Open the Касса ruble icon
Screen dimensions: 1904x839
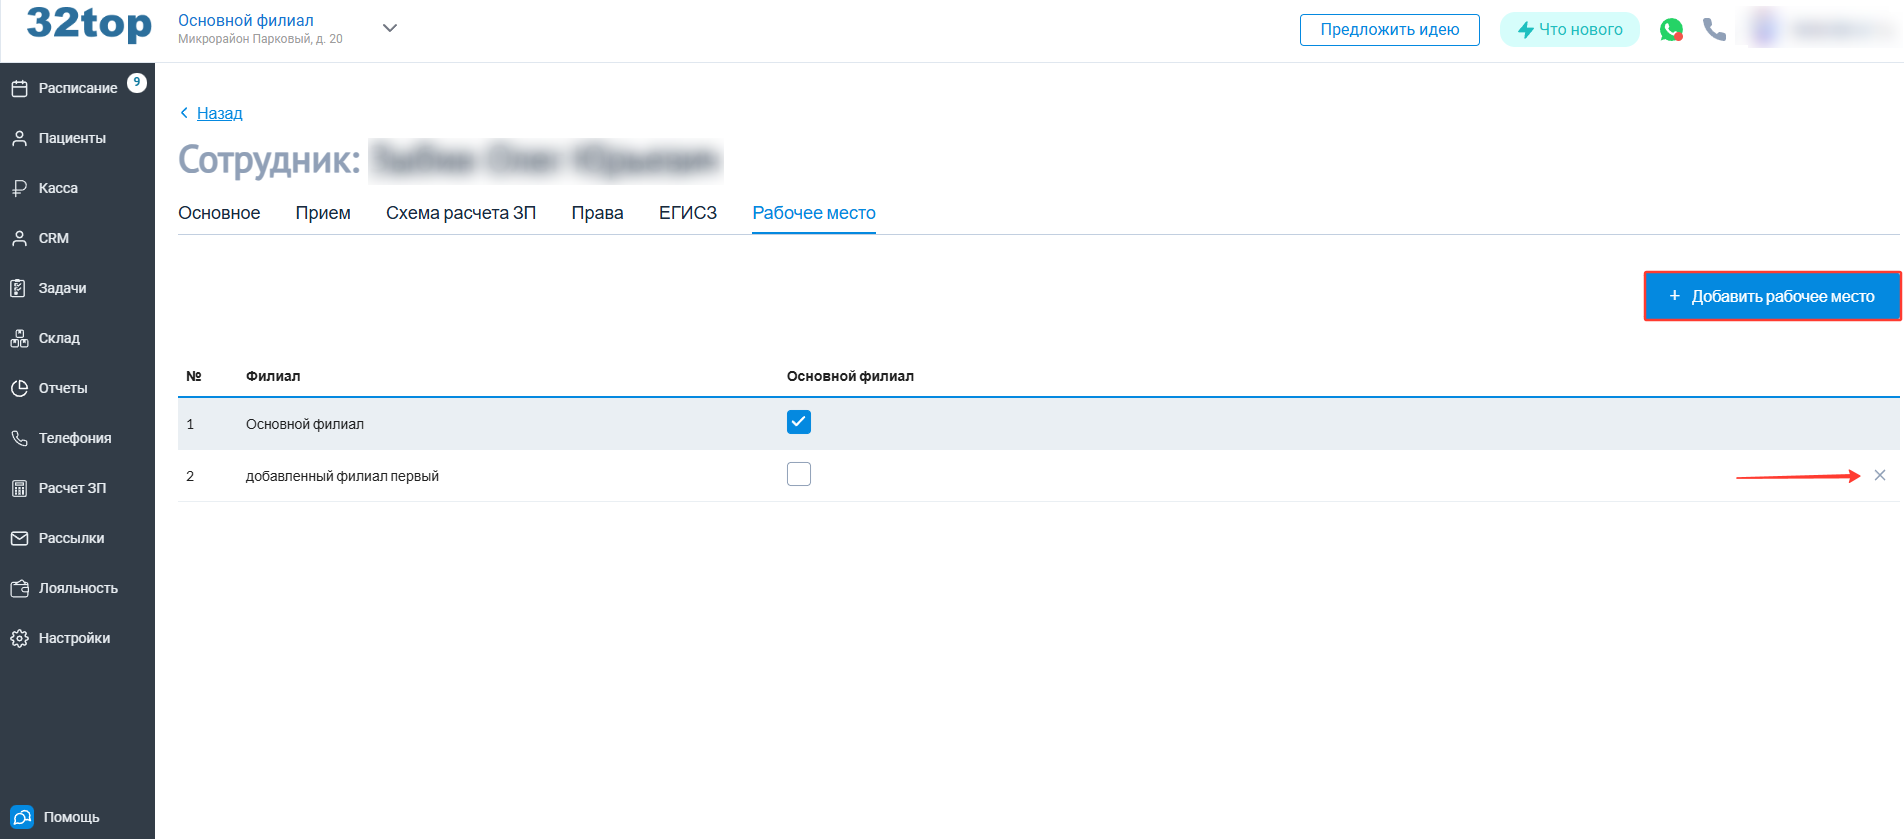point(19,188)
